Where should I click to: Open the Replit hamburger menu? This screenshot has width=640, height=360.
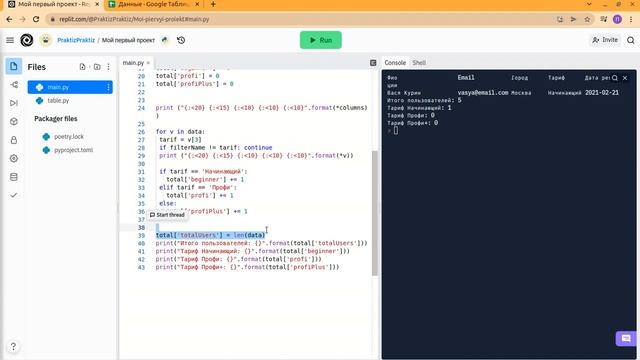[10, 40]
